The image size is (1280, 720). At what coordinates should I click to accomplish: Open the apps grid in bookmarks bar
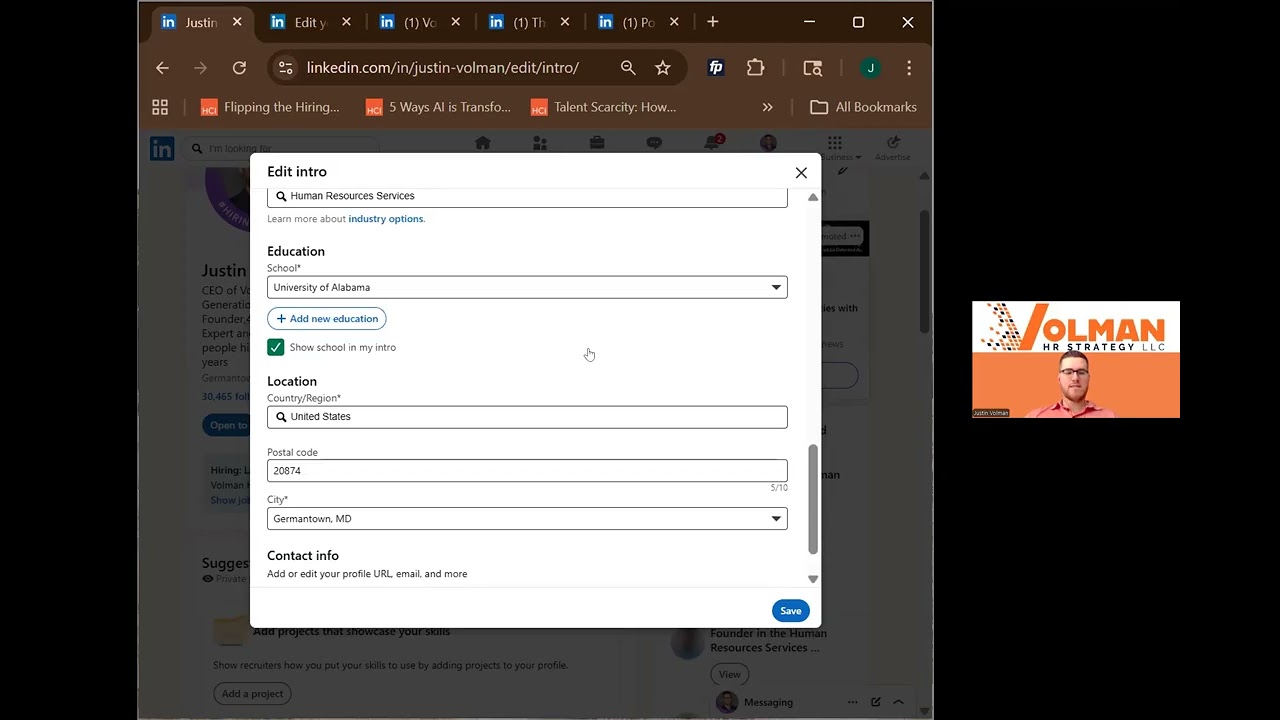click(160, 107)
